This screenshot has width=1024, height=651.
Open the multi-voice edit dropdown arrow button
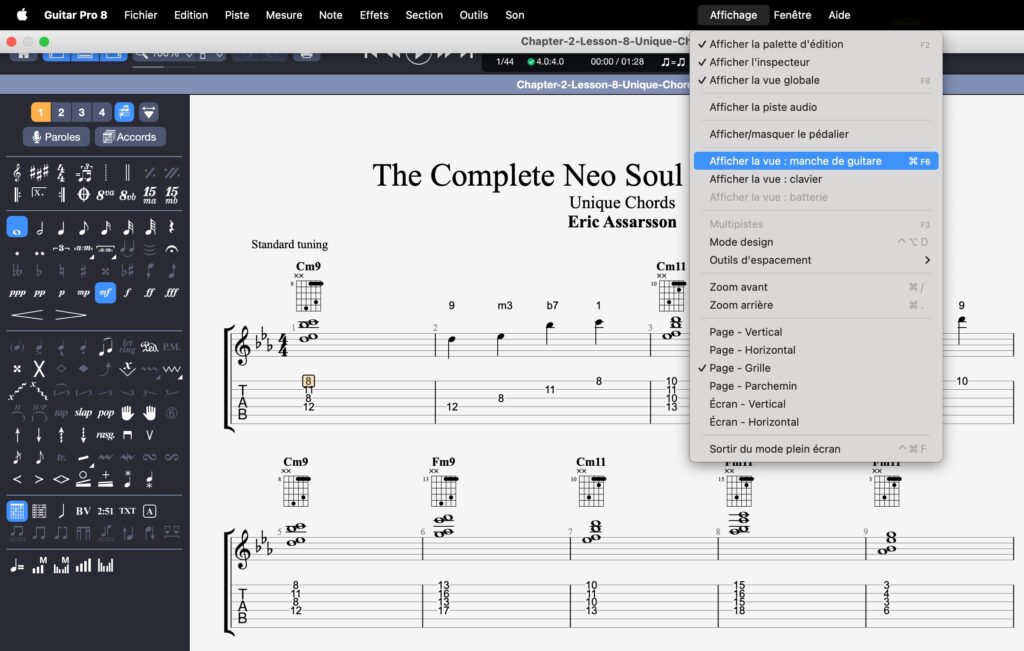point(148,112)
